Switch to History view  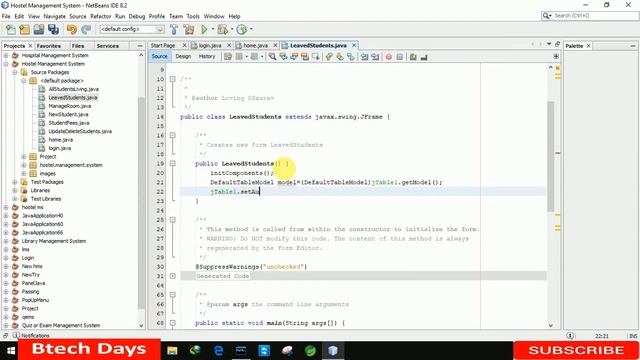(207, 57)
